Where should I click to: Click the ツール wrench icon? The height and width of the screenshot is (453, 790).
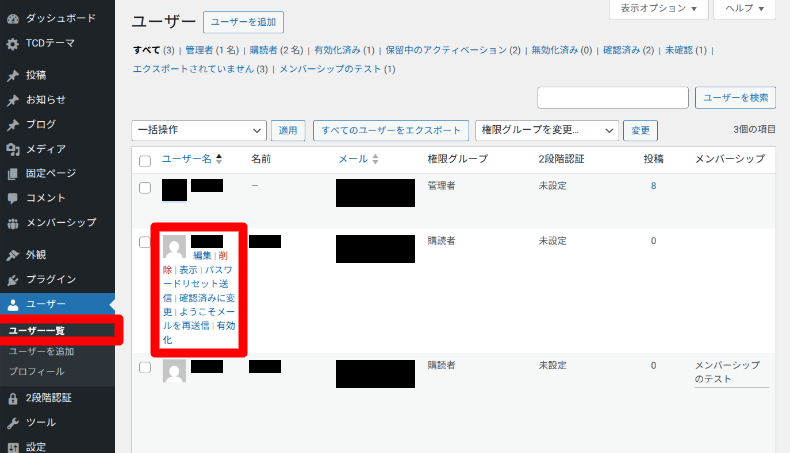[x=13, y=423]
